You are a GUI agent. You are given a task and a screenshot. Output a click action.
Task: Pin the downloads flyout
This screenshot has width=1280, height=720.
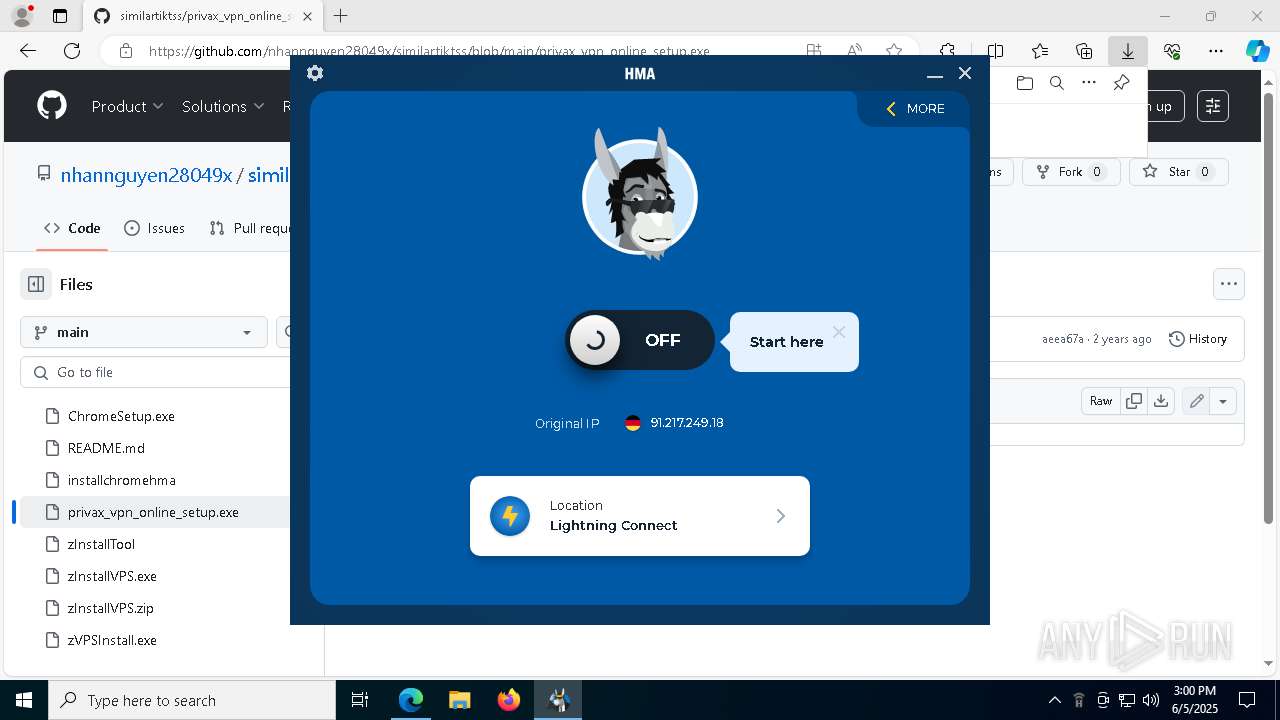[x=1122, y=83]
